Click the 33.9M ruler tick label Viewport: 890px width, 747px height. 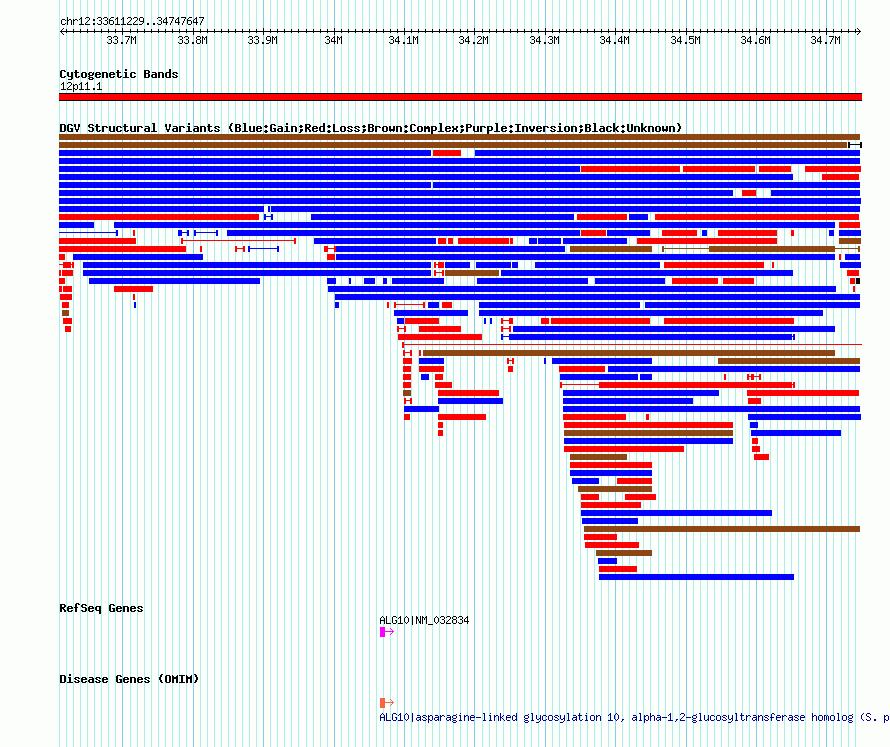coord(263,40)
